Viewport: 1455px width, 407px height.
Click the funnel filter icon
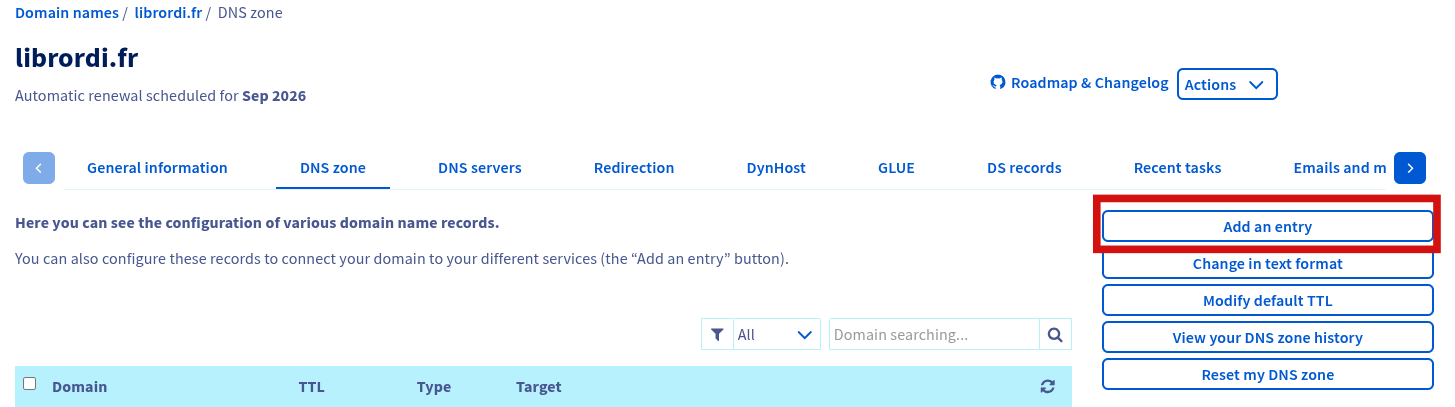tap(717, 335)
